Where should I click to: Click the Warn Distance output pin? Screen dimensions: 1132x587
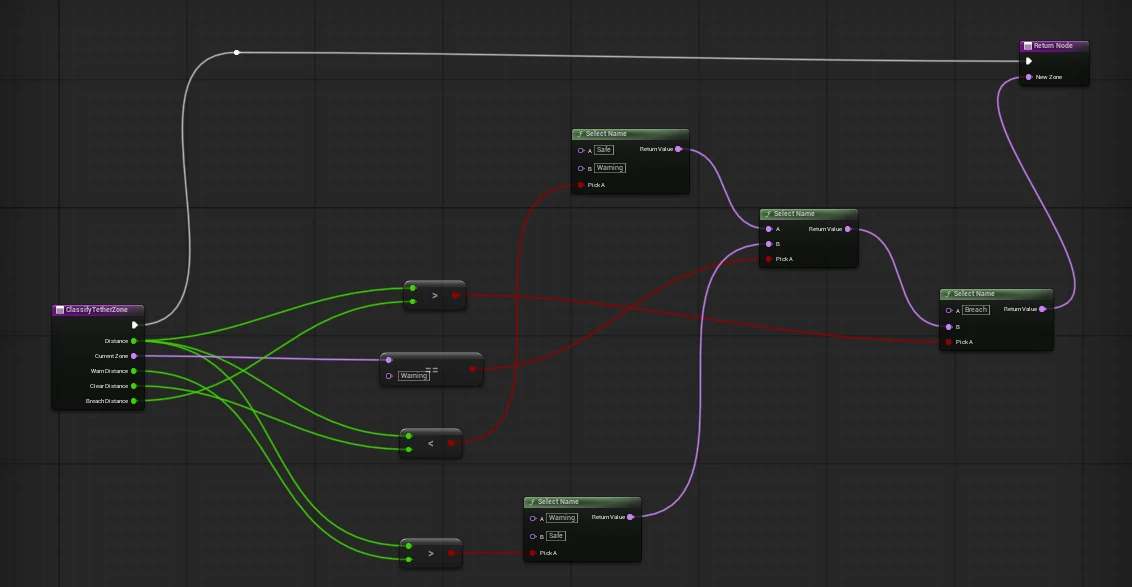(134, 371)
